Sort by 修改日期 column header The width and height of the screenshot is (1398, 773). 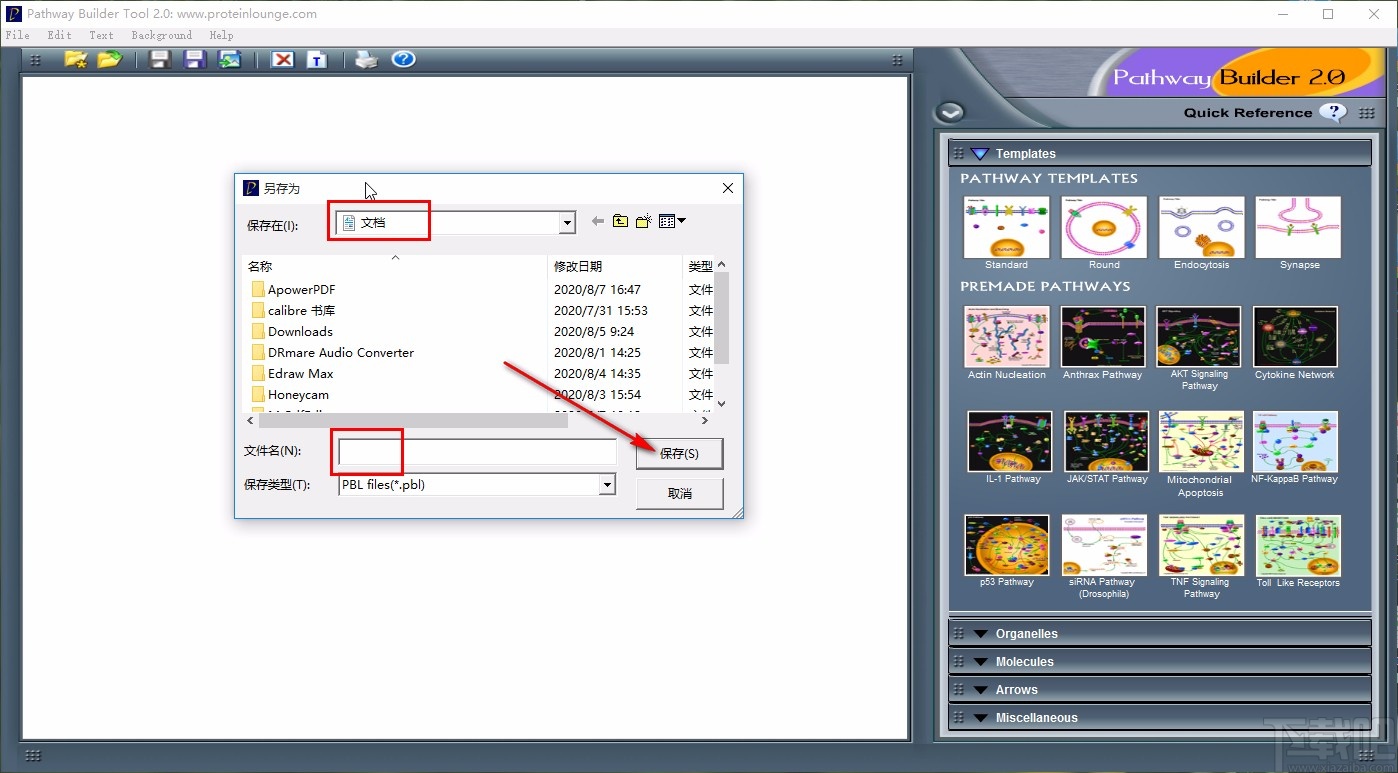coord(615,266)
